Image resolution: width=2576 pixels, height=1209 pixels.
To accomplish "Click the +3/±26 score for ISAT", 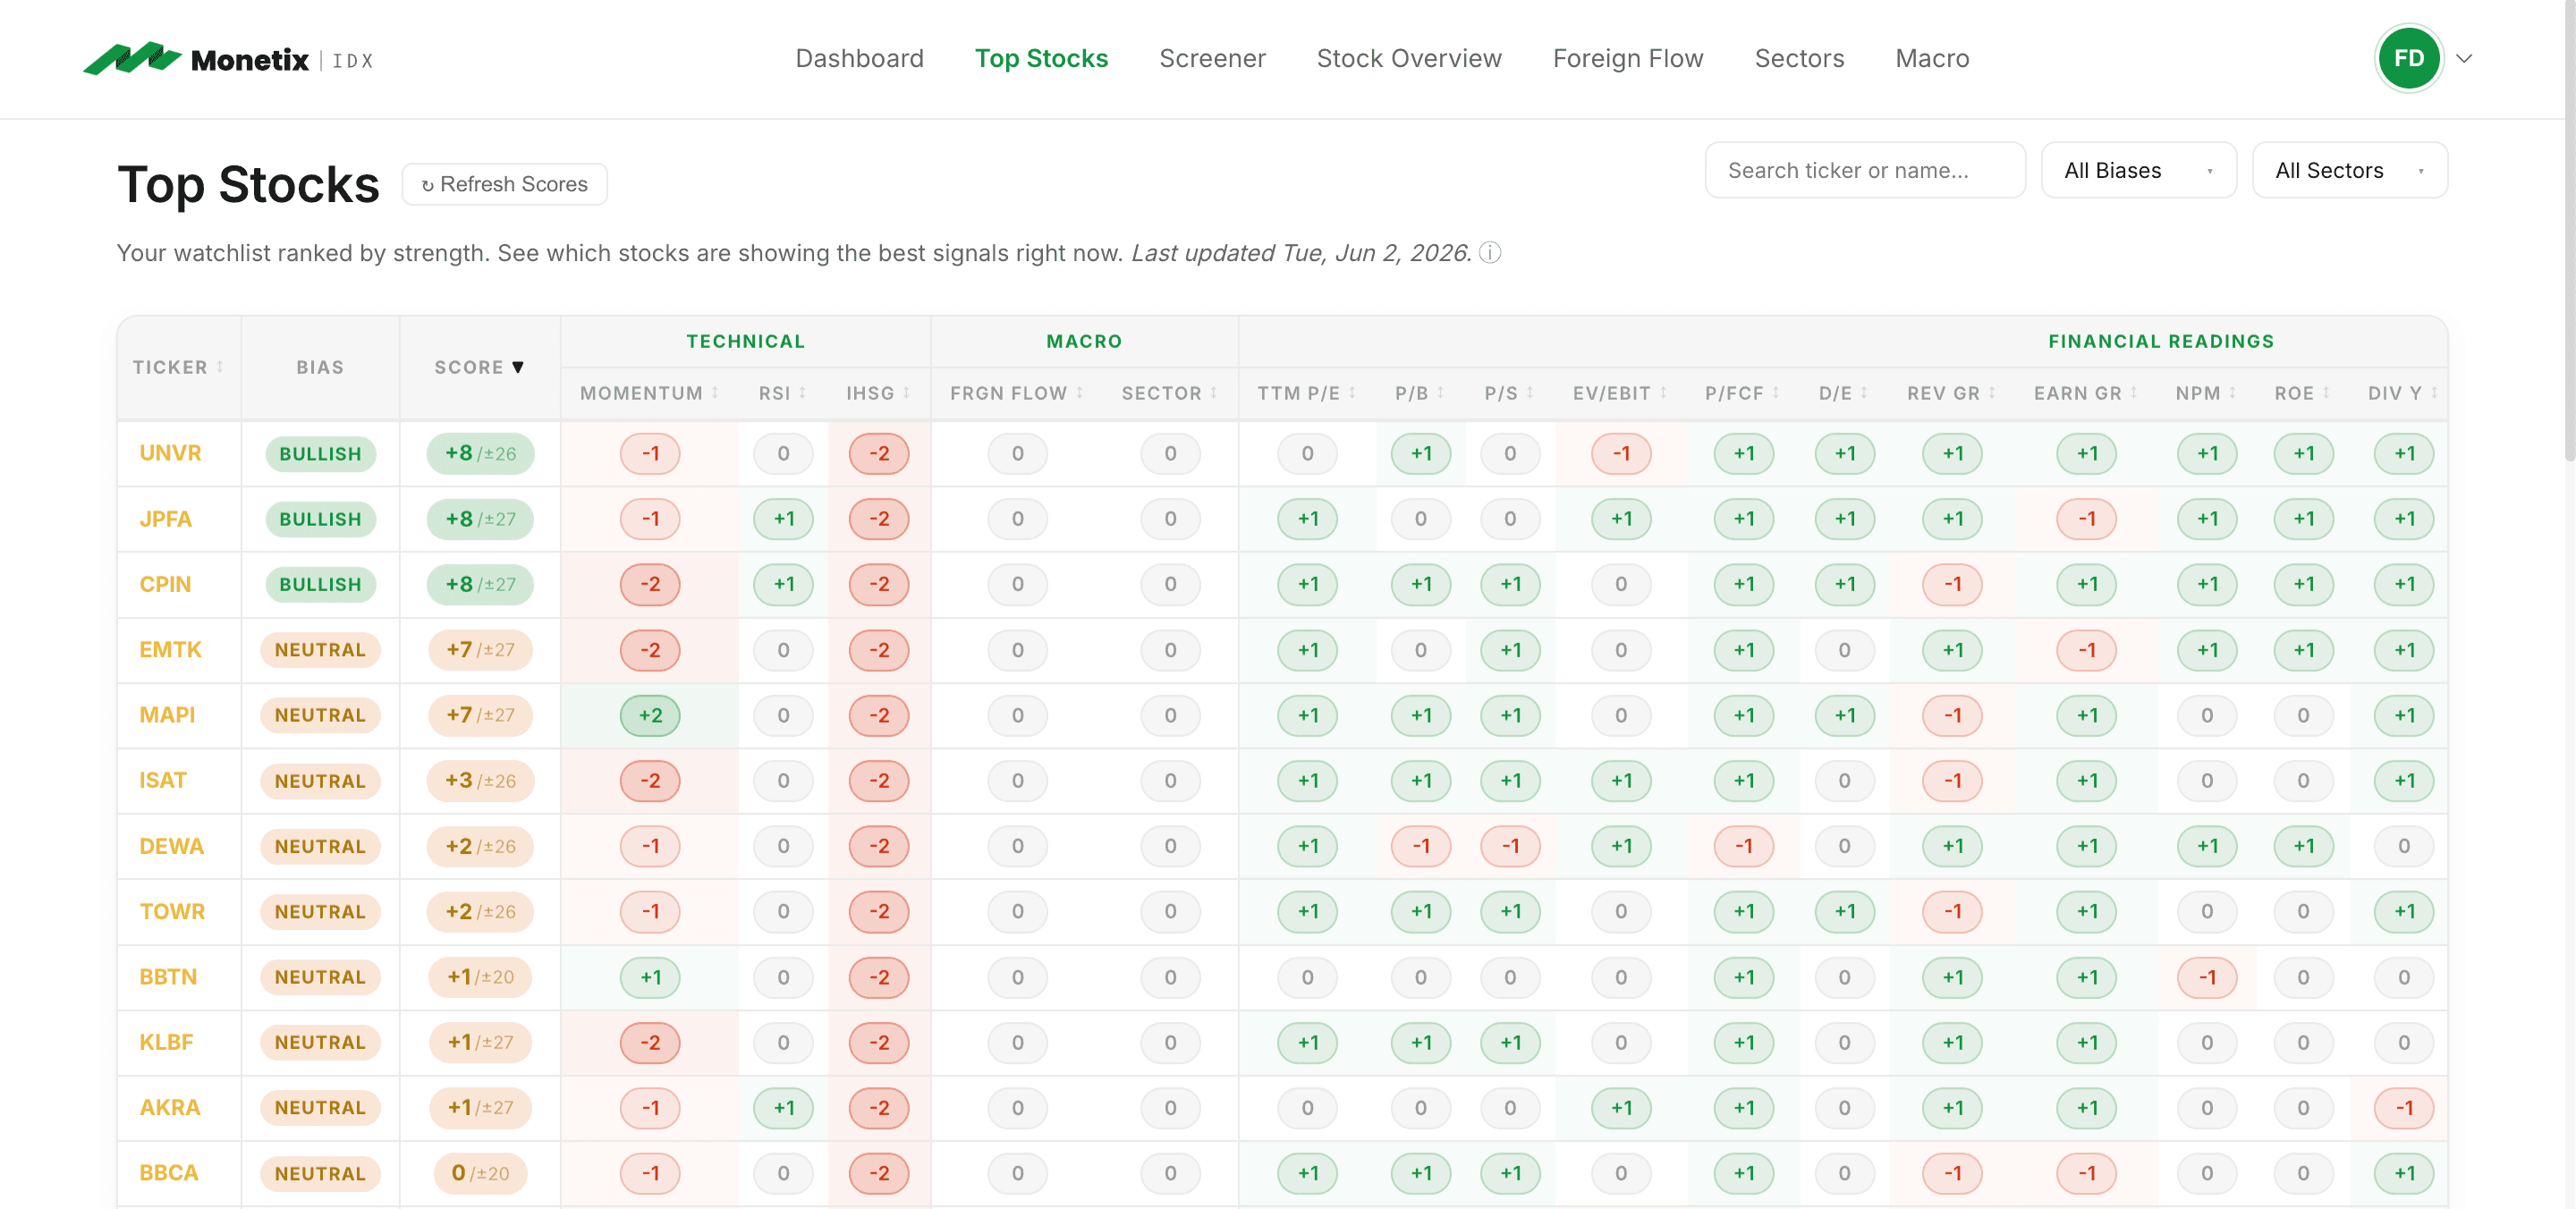I will tap(480, 780).
